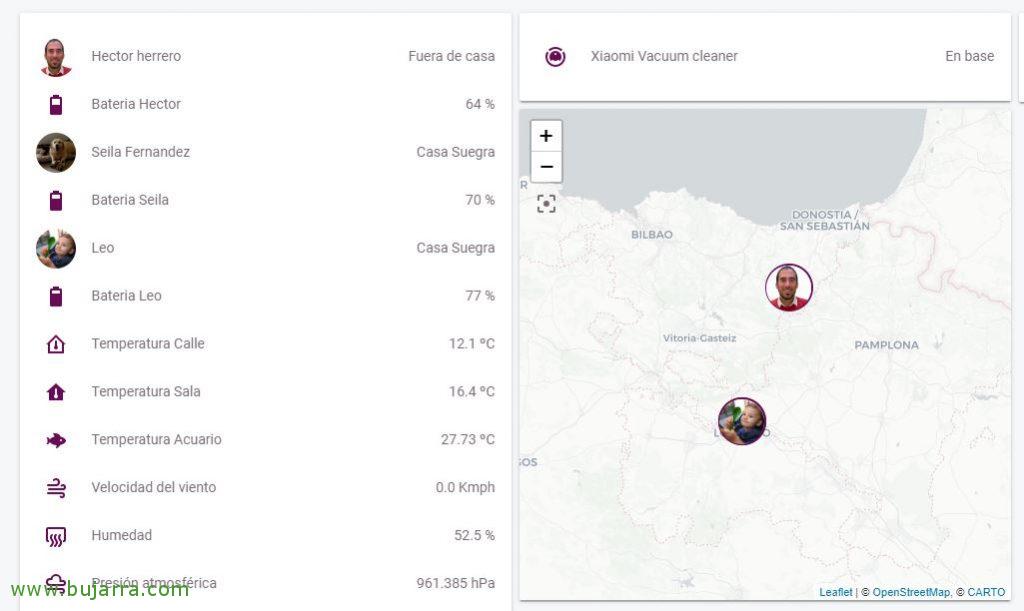Image resolution: width=1024 pixels, height=611 pixels.
Task: Select the Temperatura Acuario fish icon
Action: point(56,439)
